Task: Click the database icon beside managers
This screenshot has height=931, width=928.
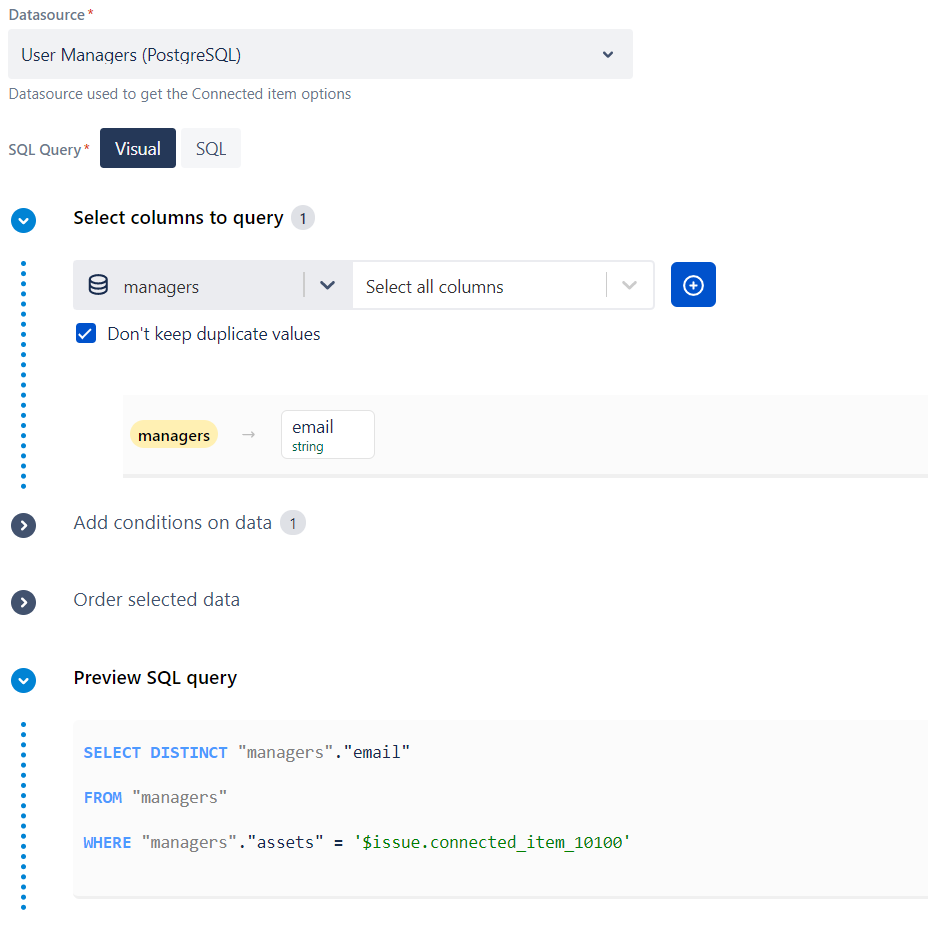Action: [98, 286]
